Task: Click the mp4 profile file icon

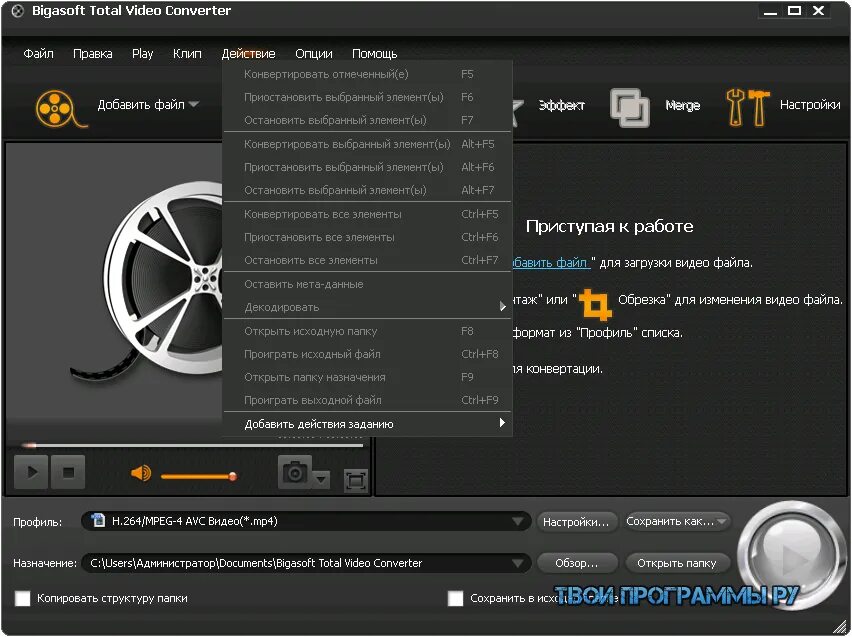Action: point(98,520)
